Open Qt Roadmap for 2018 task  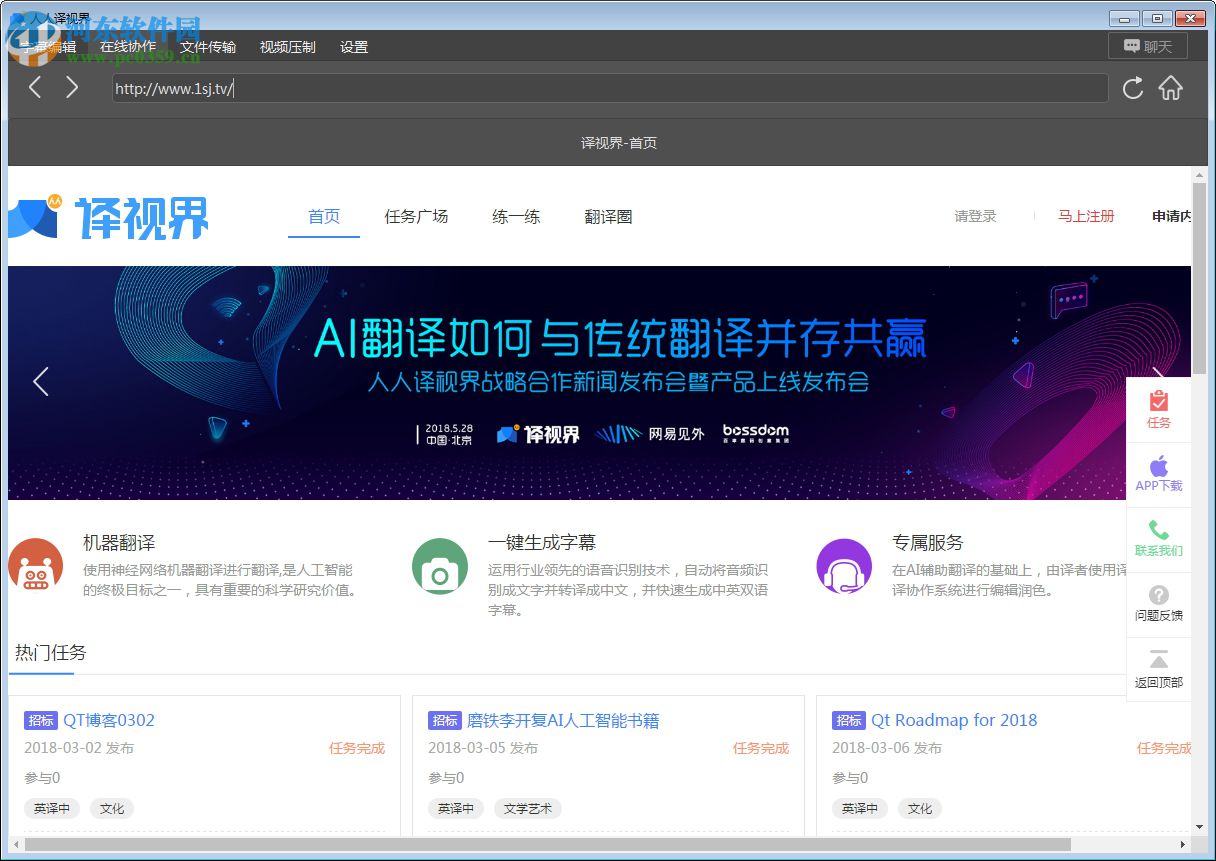[x=954, y=720]
